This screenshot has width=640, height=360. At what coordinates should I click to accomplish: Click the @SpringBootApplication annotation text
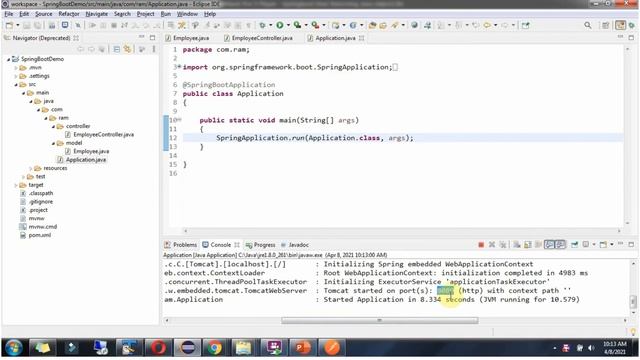[x=229, y=85]
